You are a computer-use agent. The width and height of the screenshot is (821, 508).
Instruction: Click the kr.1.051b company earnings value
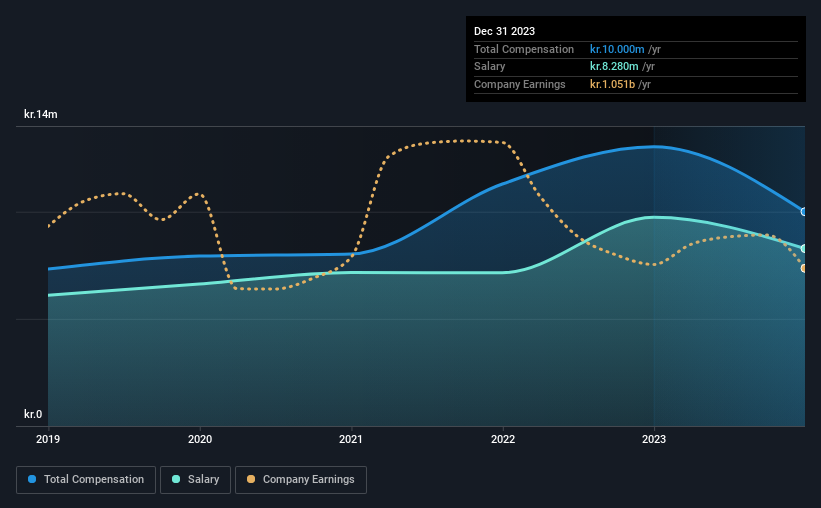click(612, 84)
